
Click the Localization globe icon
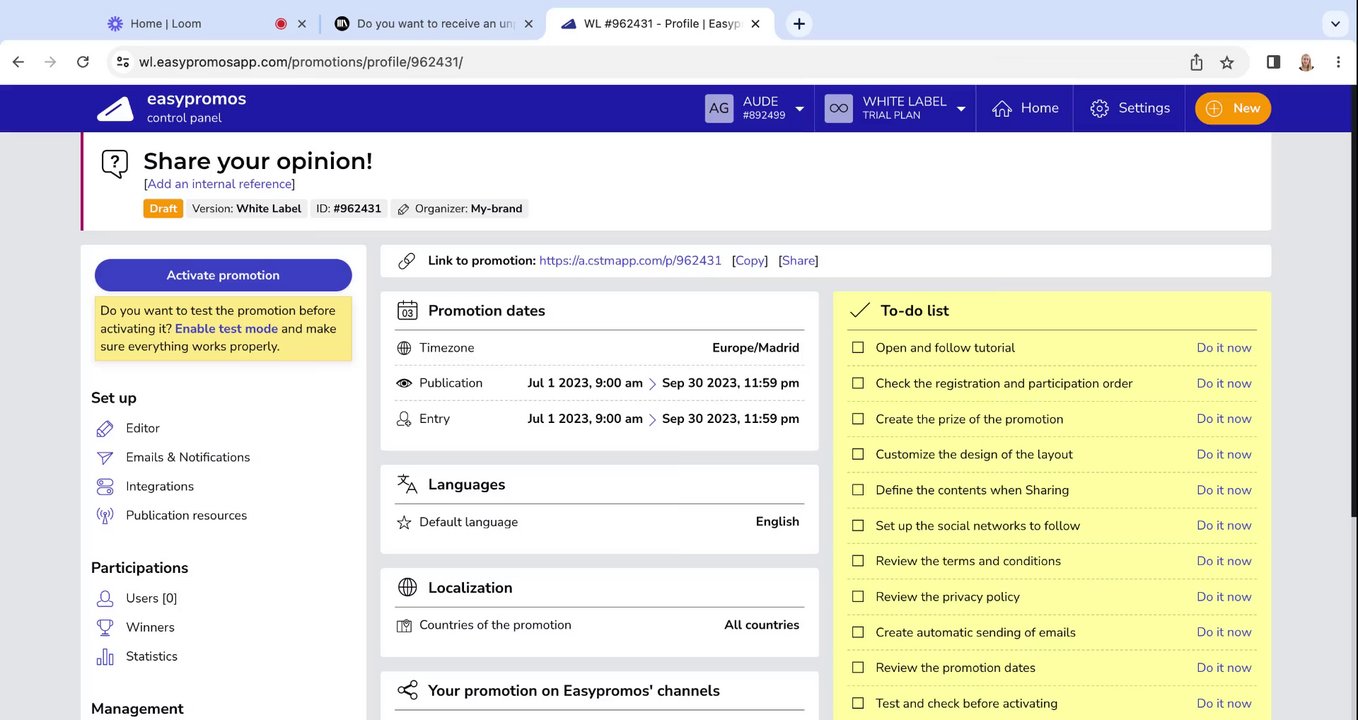coord(407,587)
